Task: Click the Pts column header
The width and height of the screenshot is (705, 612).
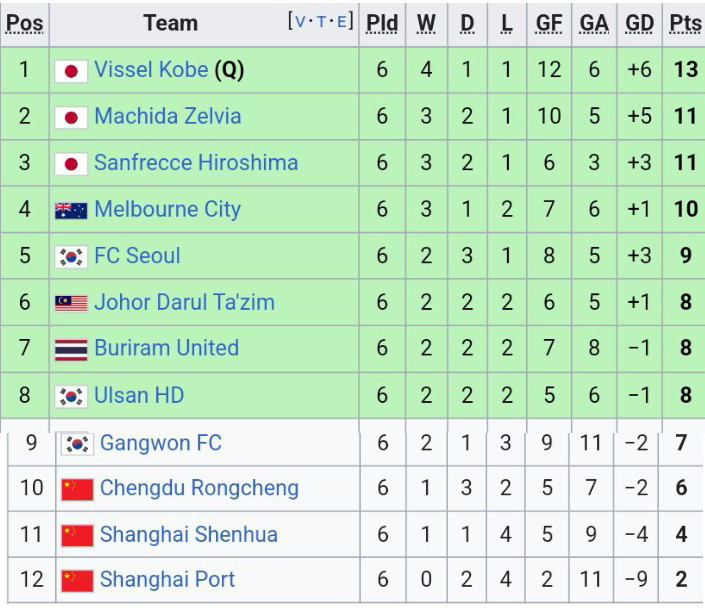Action: 684,23
